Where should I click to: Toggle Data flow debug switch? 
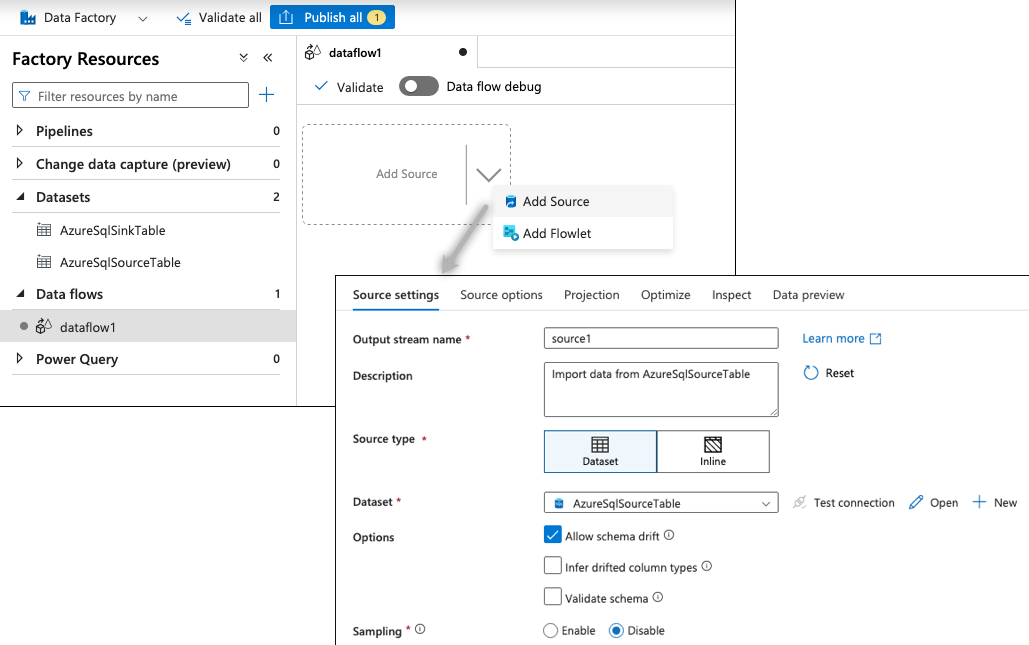tap(418, 86)
